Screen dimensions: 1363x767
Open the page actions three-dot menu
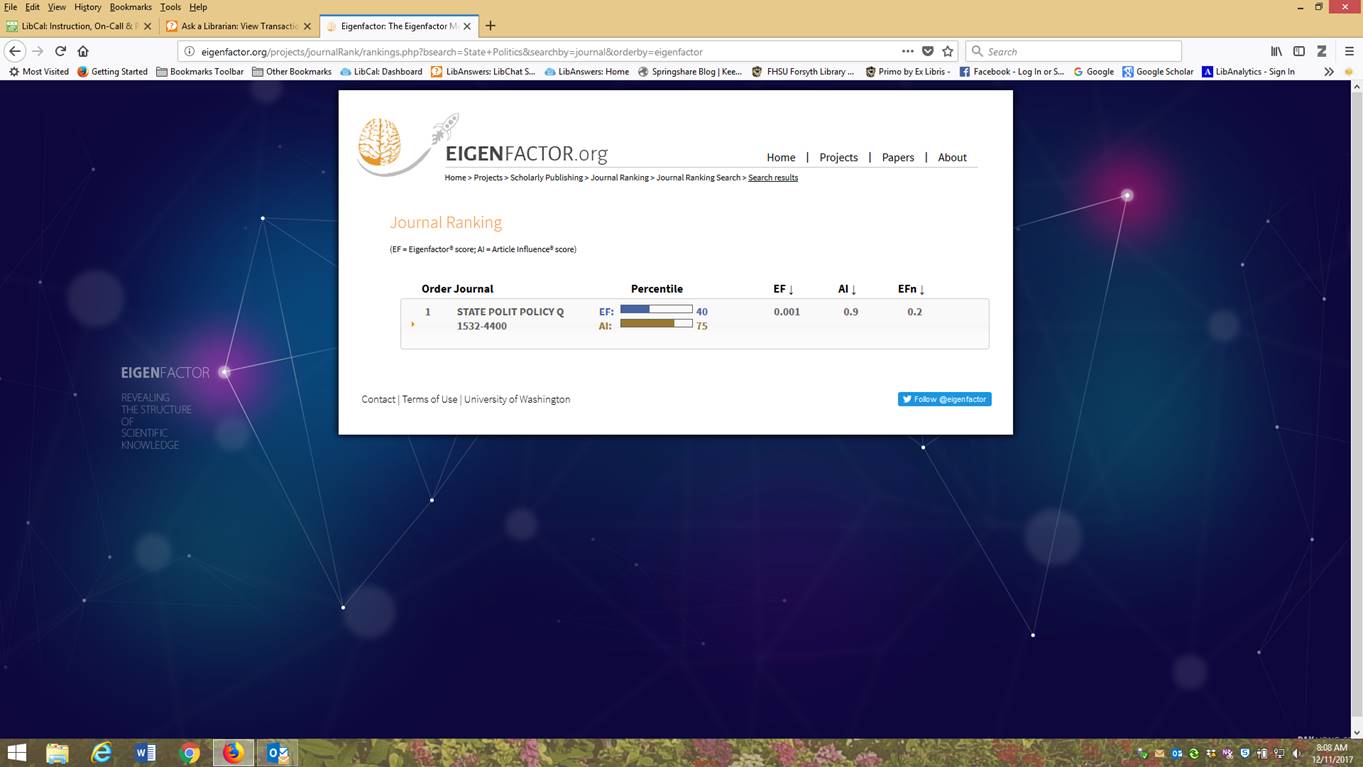(907, 51)
